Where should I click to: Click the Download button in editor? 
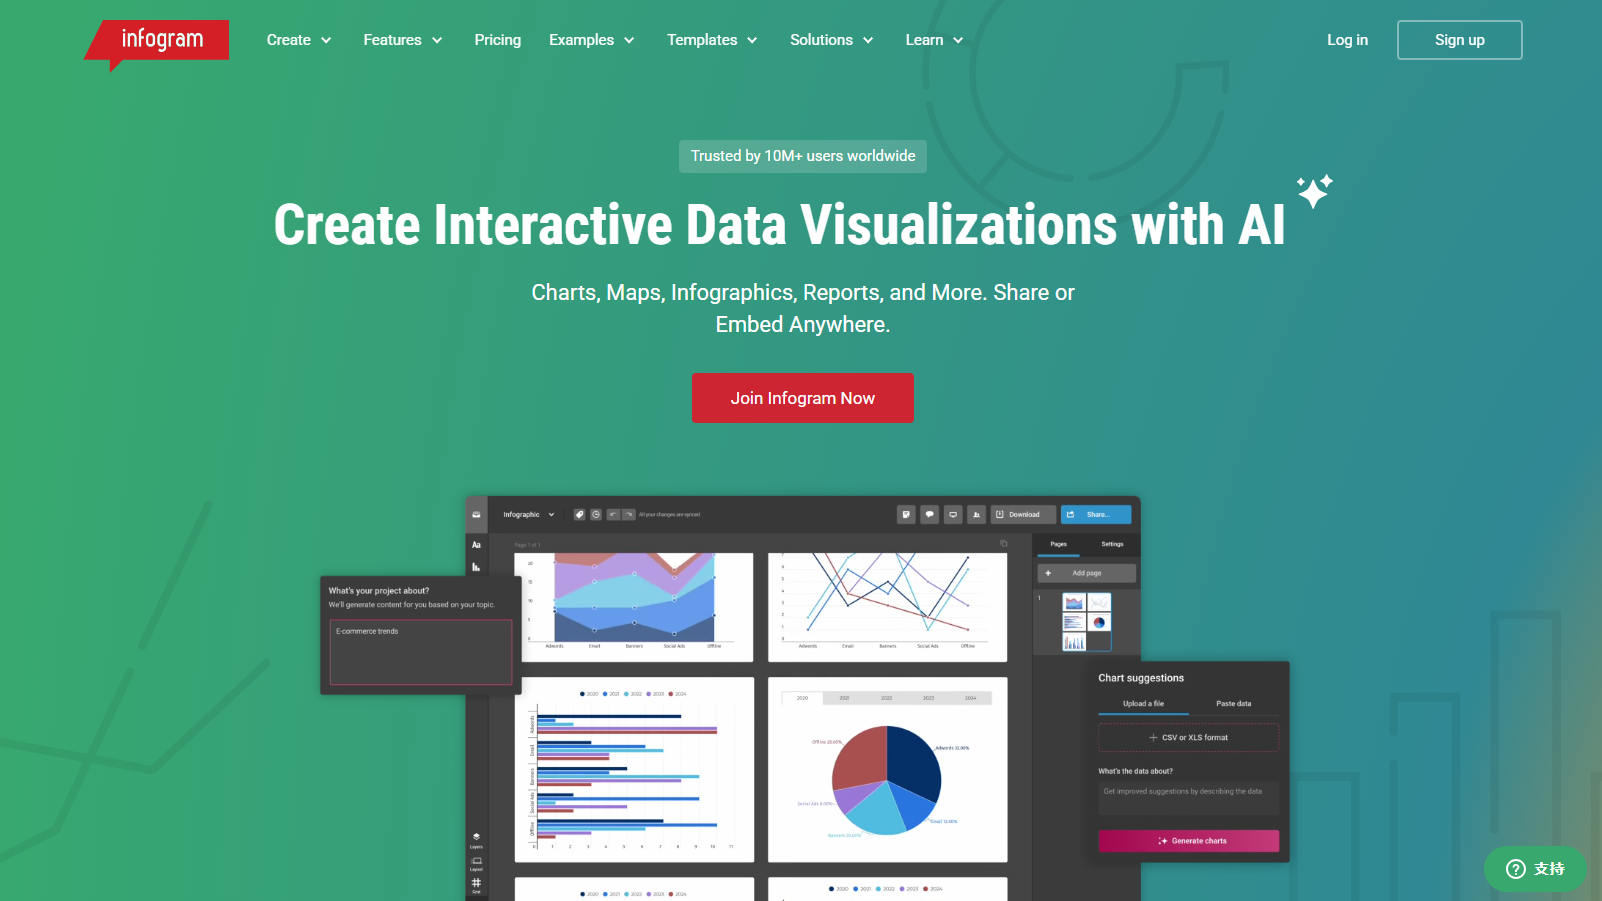1023,515
